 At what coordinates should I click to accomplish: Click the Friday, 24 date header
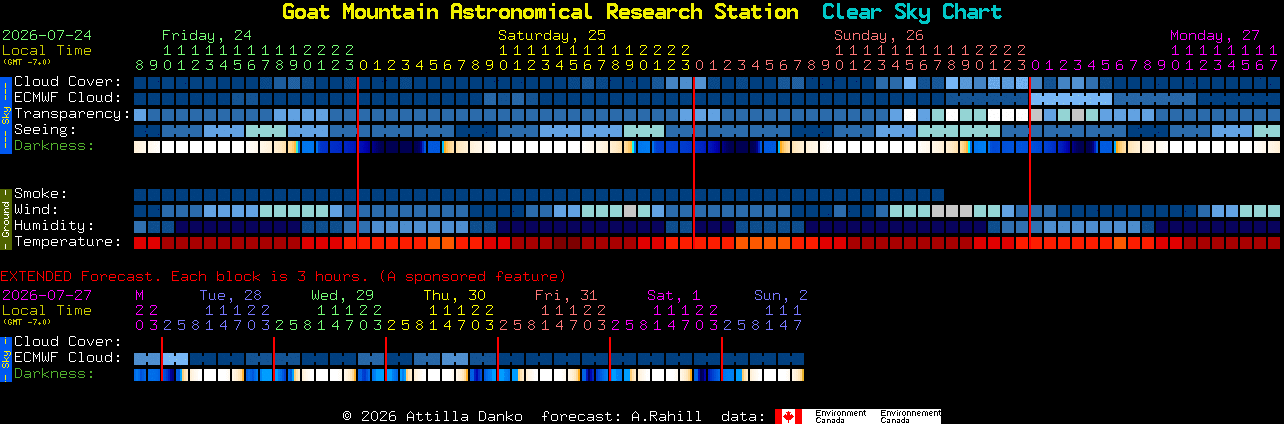207,35
